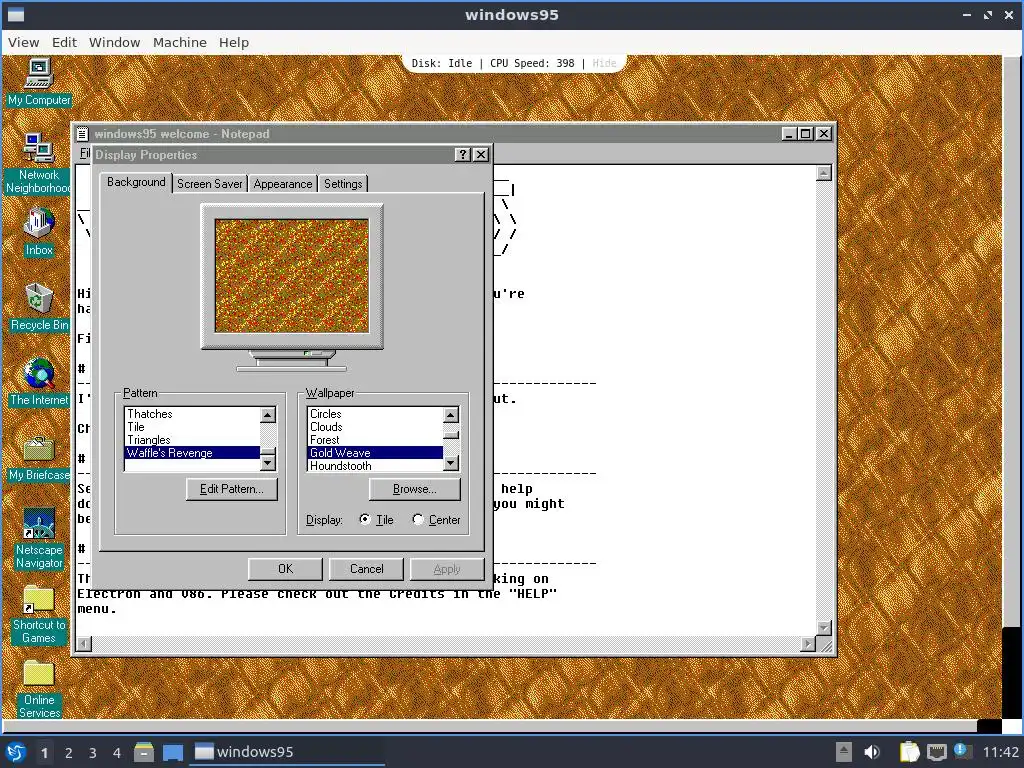Click Hide in the emulator status overlay

click(604, 63)
